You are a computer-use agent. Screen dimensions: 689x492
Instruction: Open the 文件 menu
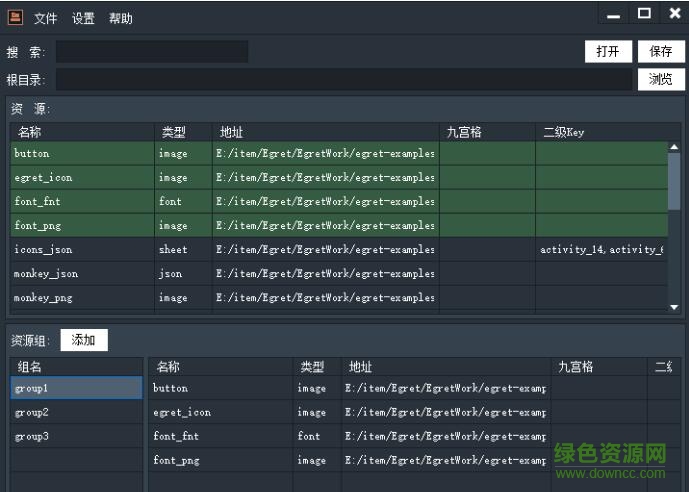coord(46,19)
